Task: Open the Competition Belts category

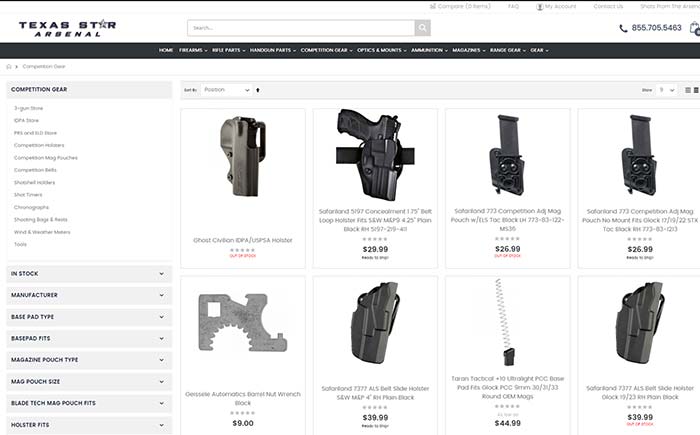Action: 35,170
